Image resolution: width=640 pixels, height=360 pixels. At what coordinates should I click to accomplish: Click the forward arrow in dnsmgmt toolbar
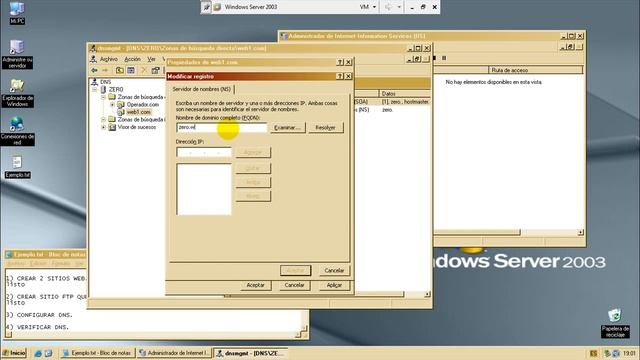[105, 70]
